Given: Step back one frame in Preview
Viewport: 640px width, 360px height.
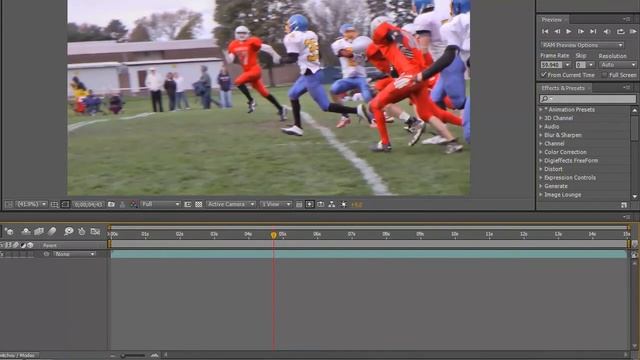Looking at the screenshot, I should click(x=557, y=31).
